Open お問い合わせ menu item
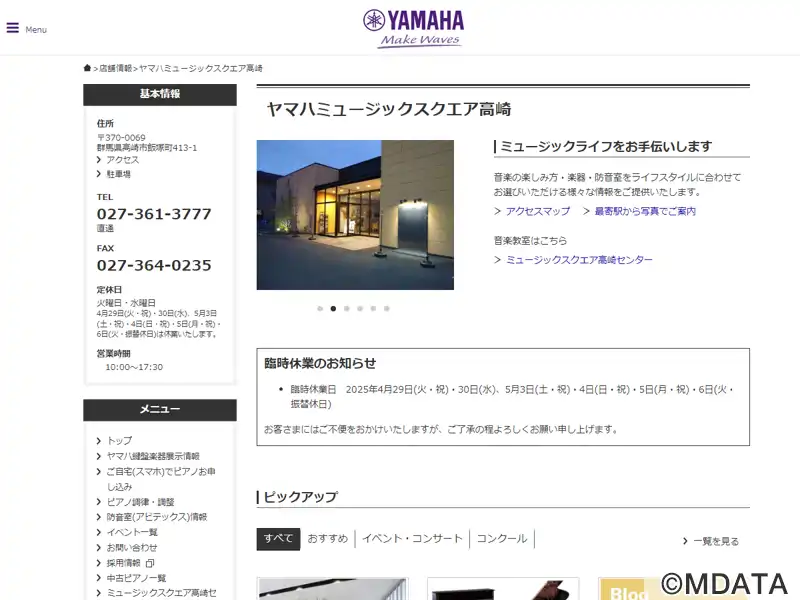Image resolution: width=800 pixels, height=600 pixels. pyautogui.click(x=132, y=547)
